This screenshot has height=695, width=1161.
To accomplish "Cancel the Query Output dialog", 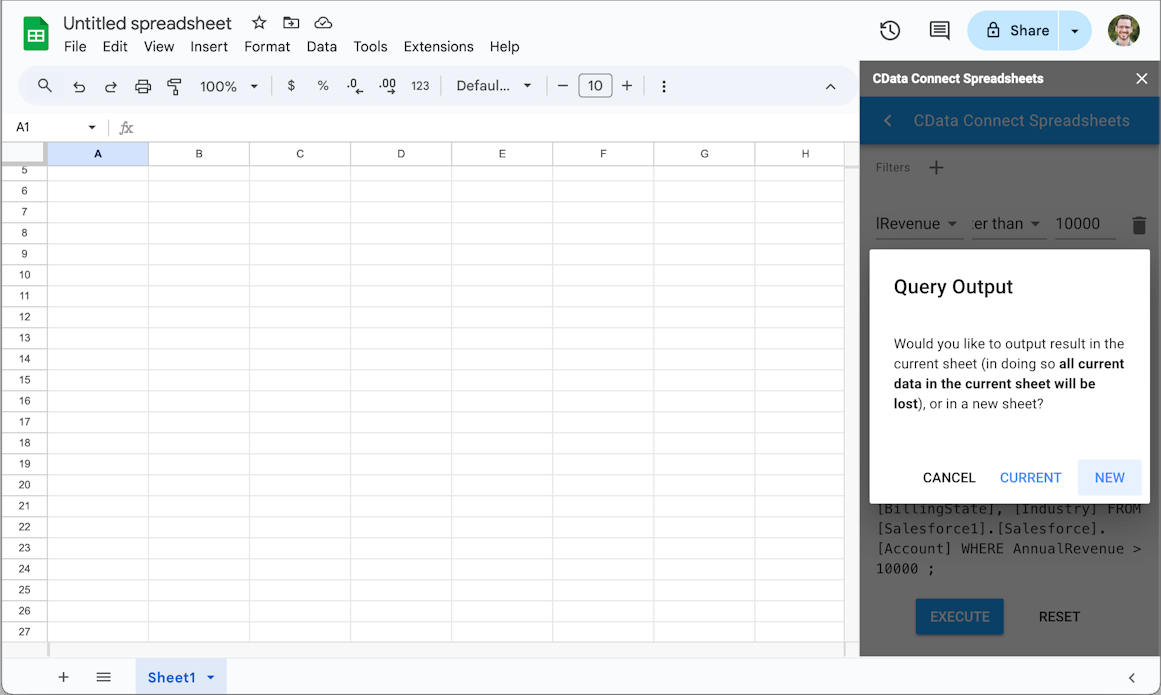I will (948, 478).
